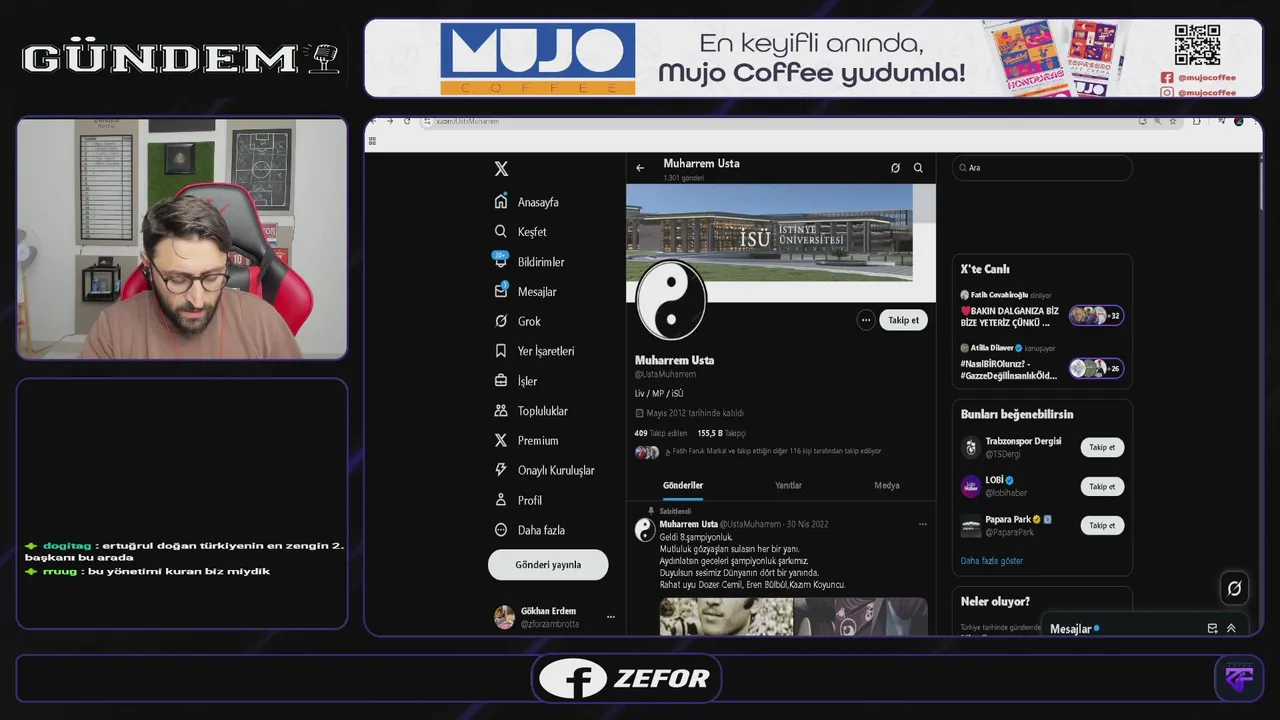This screenshot has height=720, width=1280.
Task: Open Yer İşaretleri bookmarks
Action: pyautogui.click(x=535, y=351)
